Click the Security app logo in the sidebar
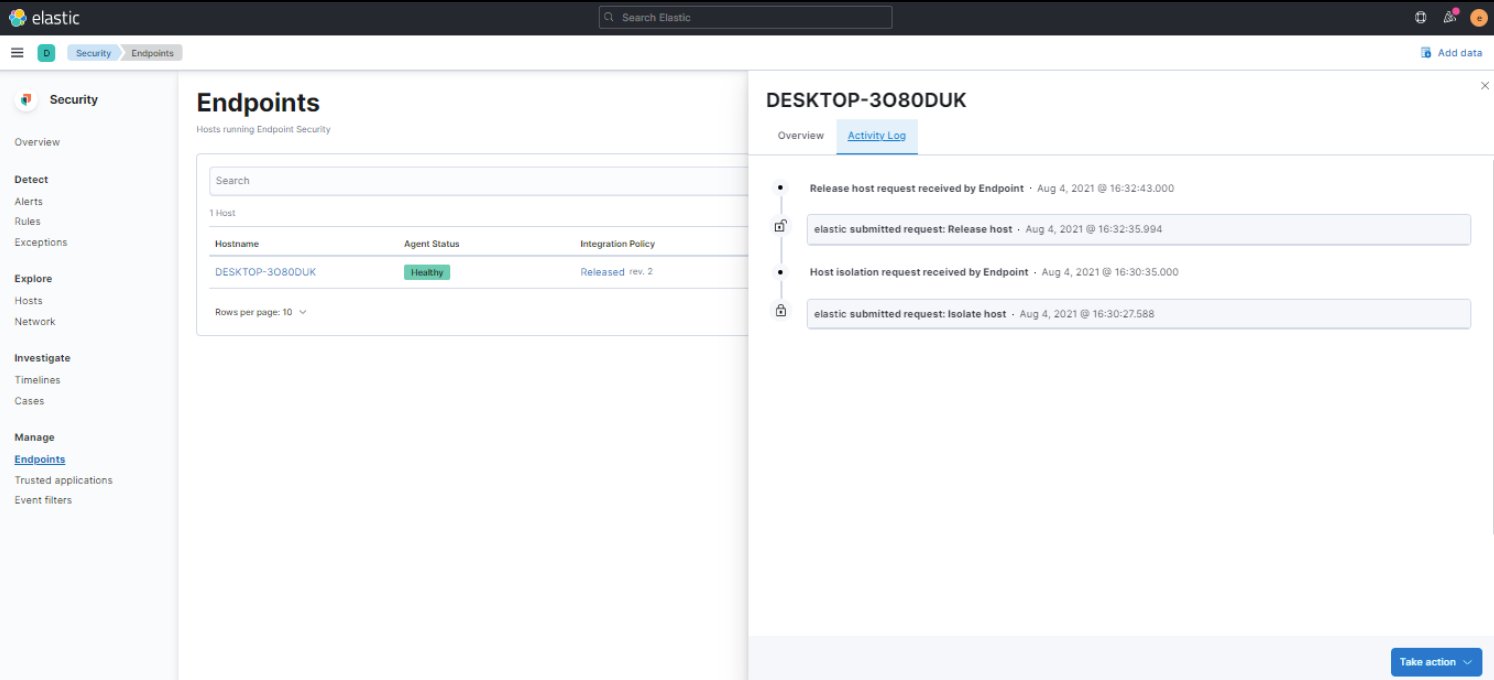The width and height of the screenshot is (1494, 680). click(24, 99)
